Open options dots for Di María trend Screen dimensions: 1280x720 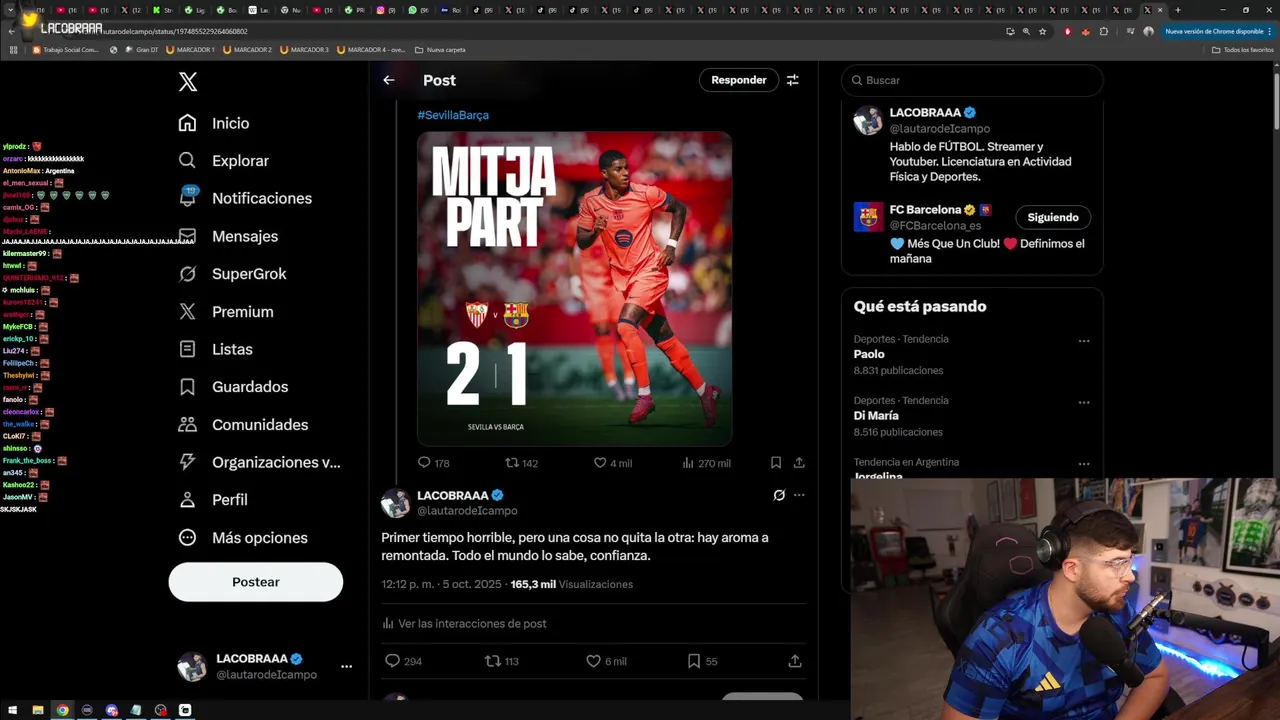(x=1084, y=403)
